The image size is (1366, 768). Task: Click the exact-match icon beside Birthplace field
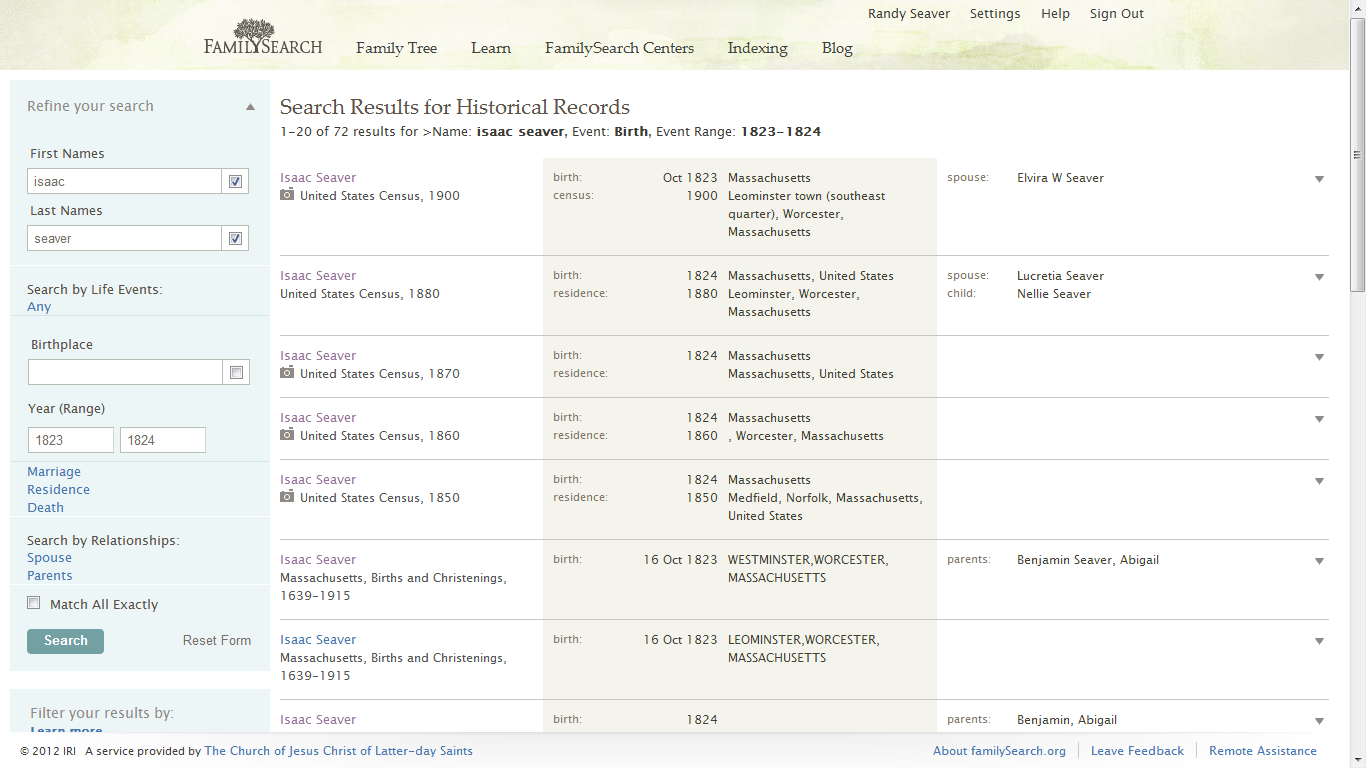coord(235,371)
